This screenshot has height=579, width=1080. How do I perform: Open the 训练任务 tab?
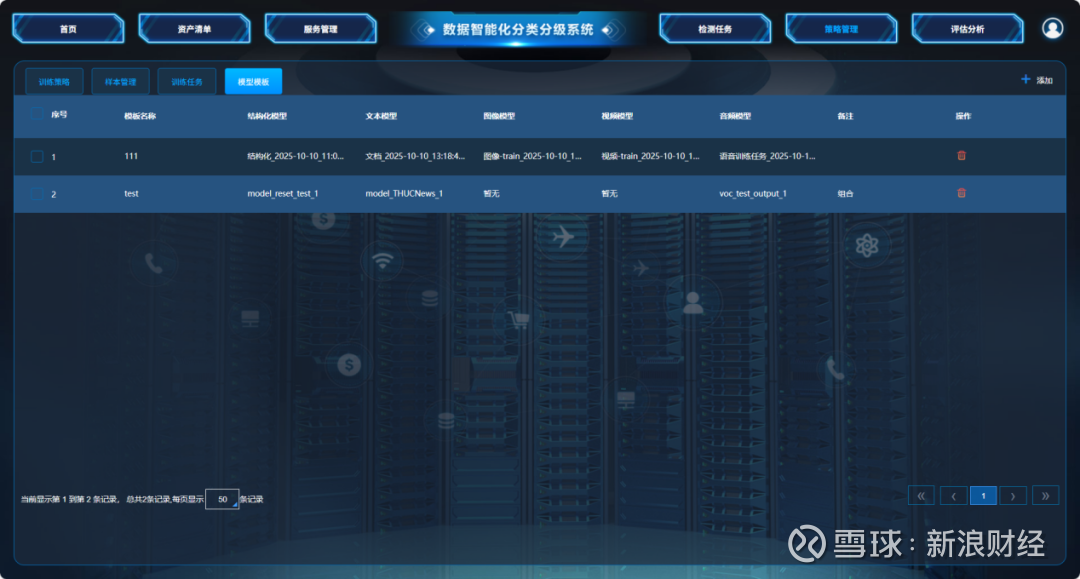187,82
